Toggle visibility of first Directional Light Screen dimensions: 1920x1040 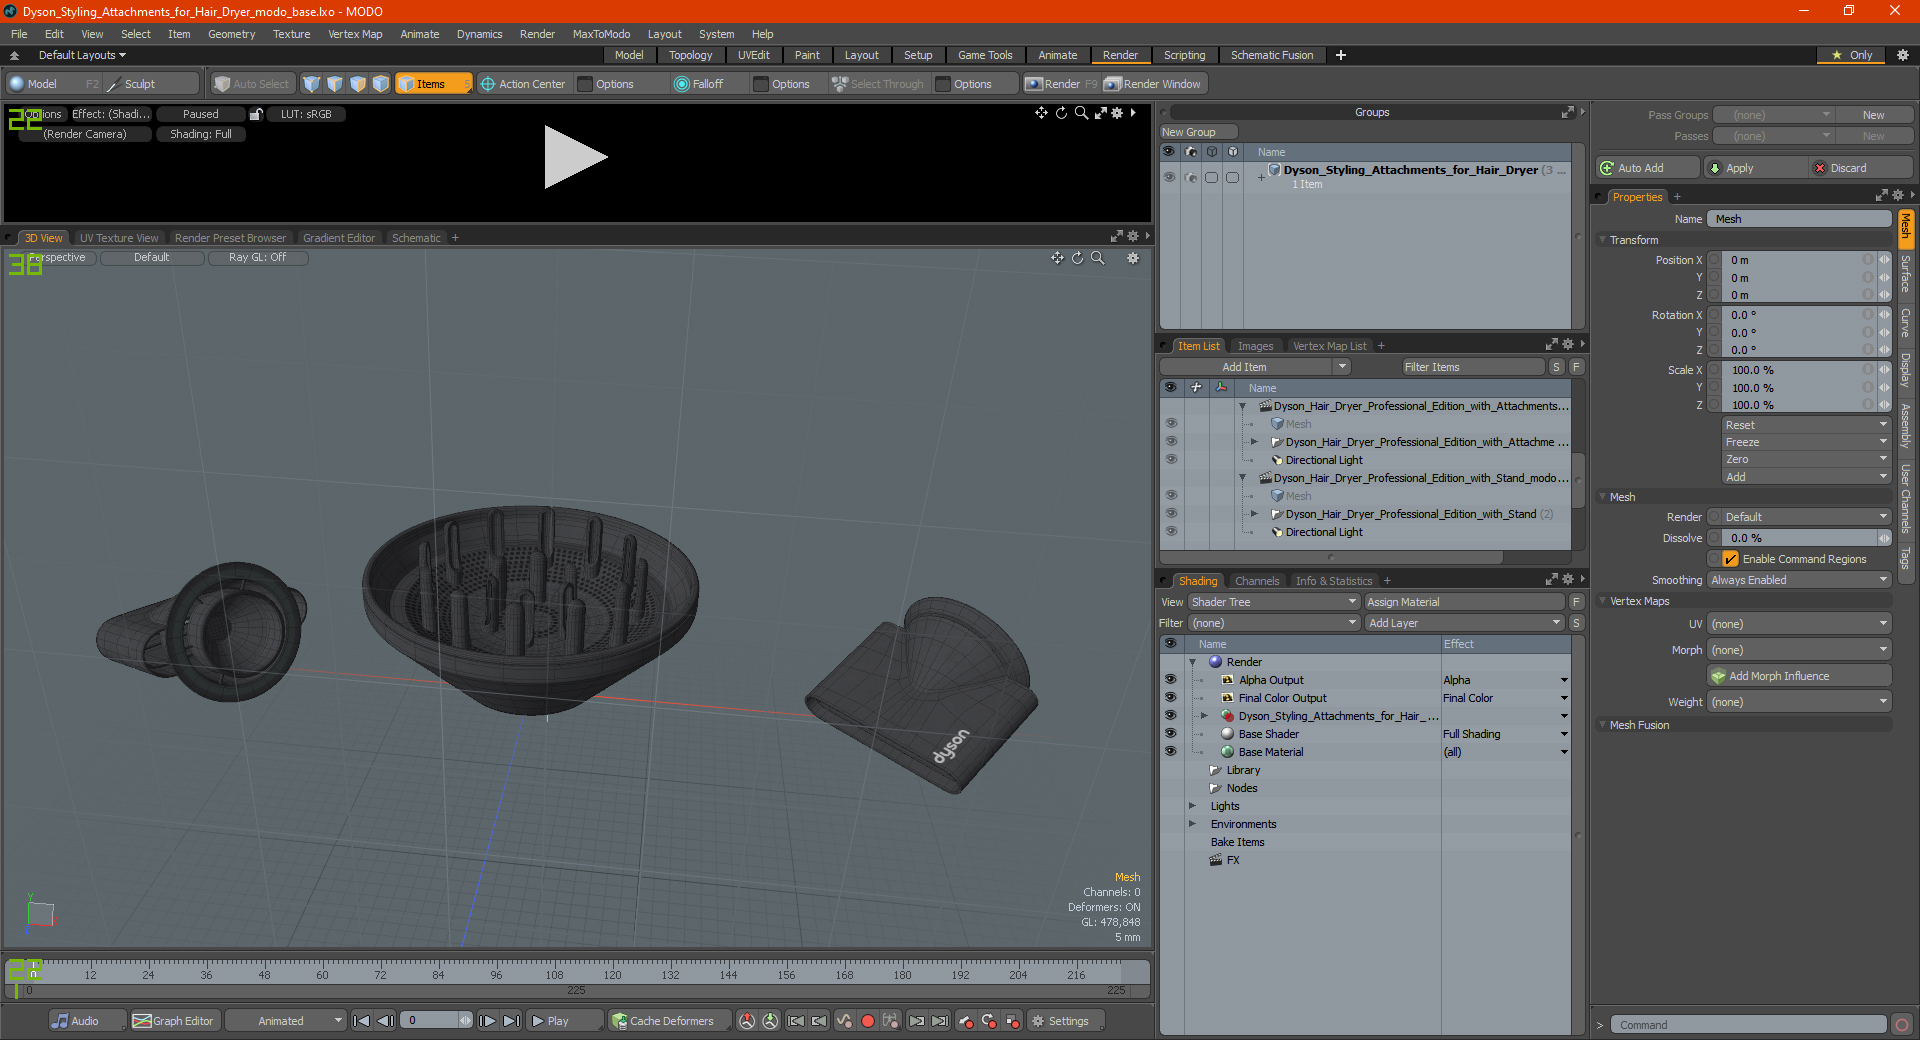pyautogui.click(x=1171, y=460)
